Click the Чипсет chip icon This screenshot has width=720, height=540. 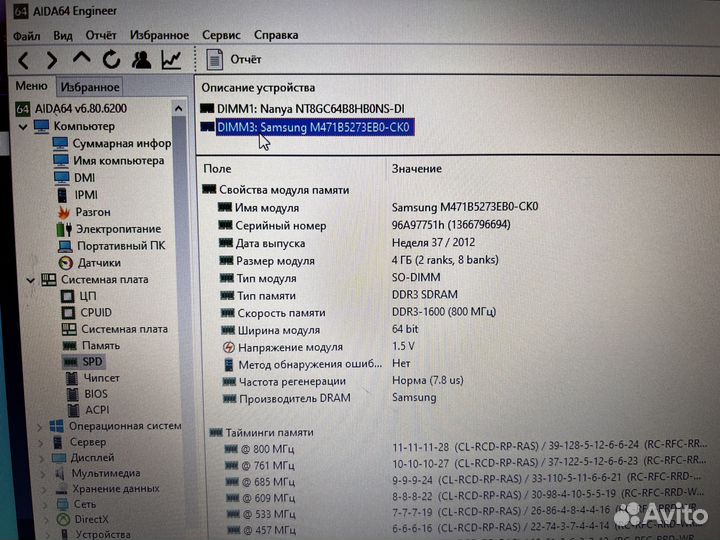coord(72,378)
